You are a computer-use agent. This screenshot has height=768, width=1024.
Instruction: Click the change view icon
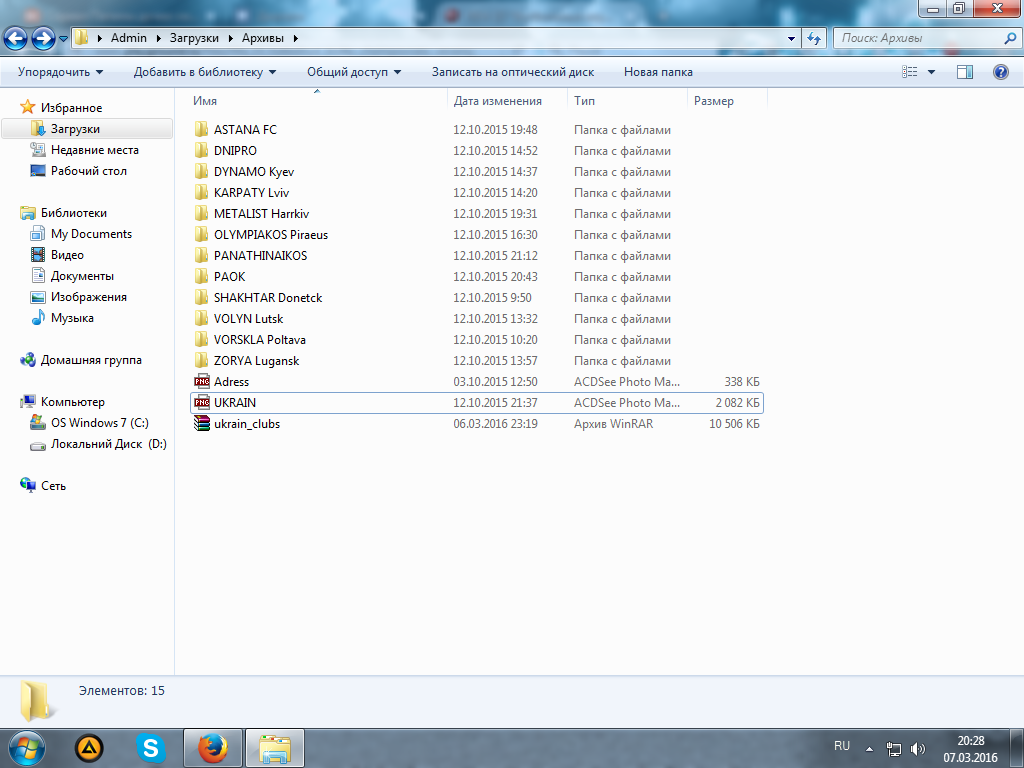tap(910, 72)
